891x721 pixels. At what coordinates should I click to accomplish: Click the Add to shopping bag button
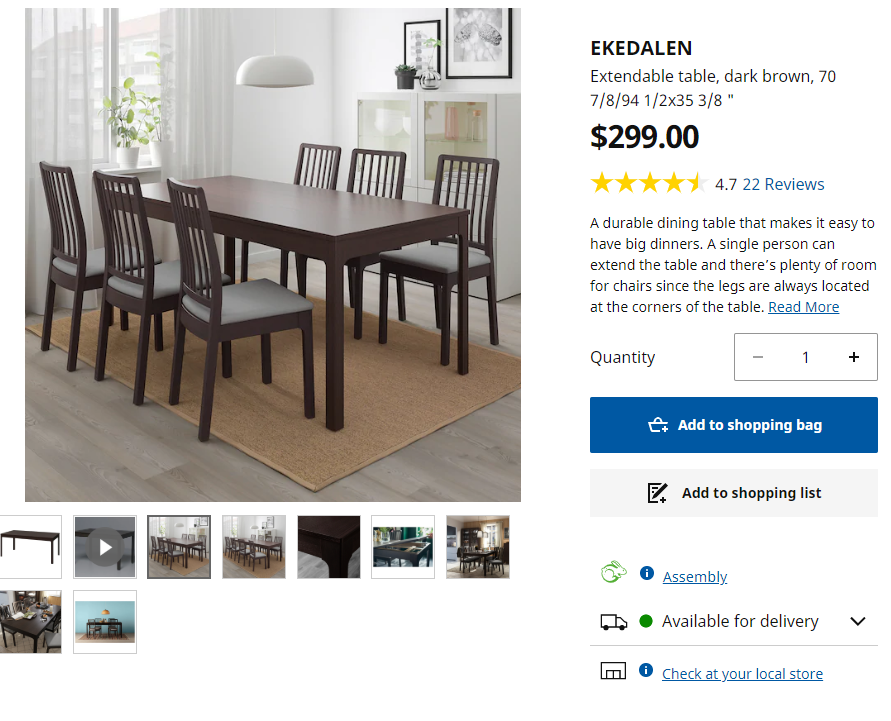pyautogui.click(x=734, y=425)
